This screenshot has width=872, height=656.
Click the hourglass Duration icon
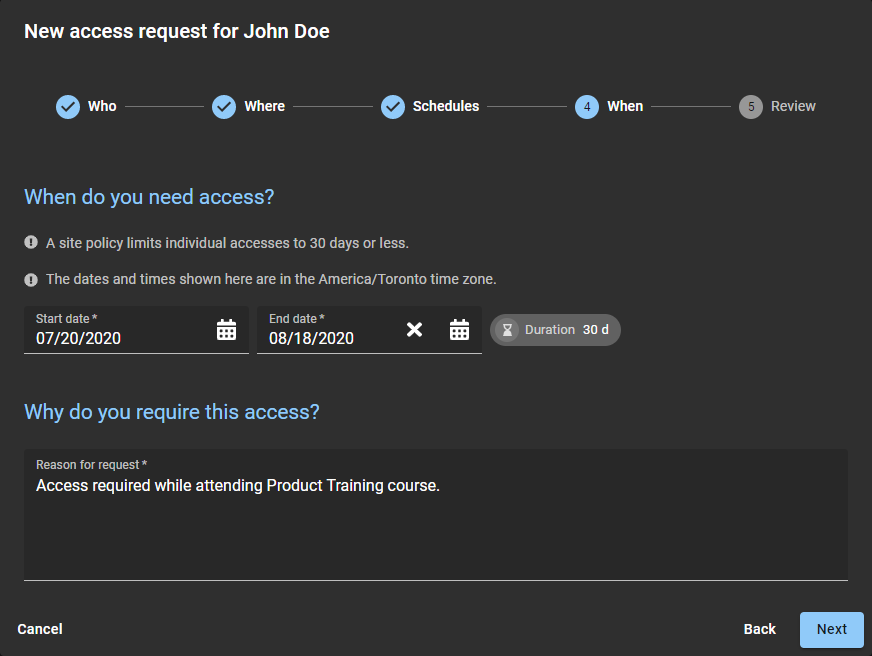pos(507,330)
